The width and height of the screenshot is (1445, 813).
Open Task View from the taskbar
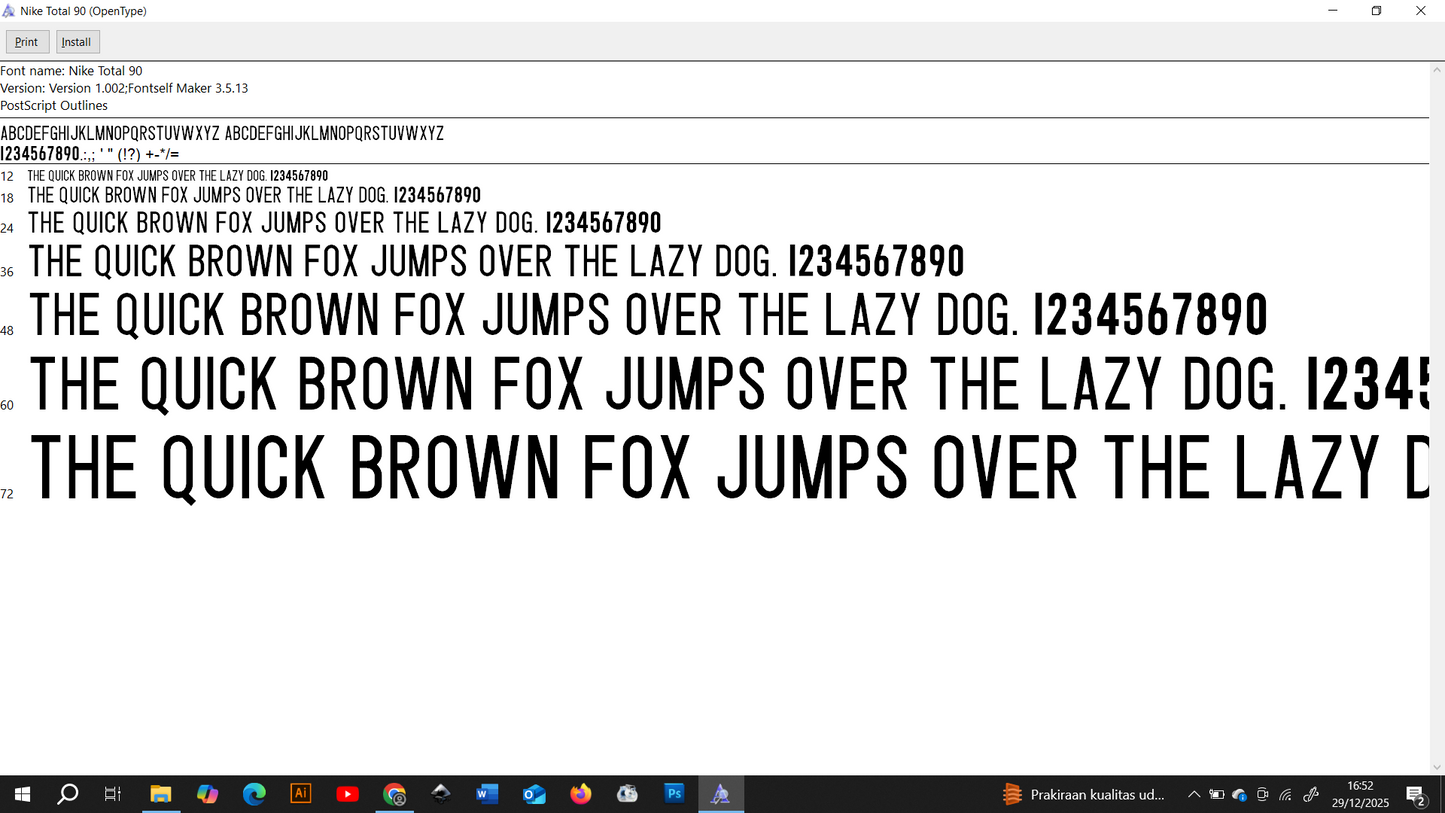[x=113, y=795]
